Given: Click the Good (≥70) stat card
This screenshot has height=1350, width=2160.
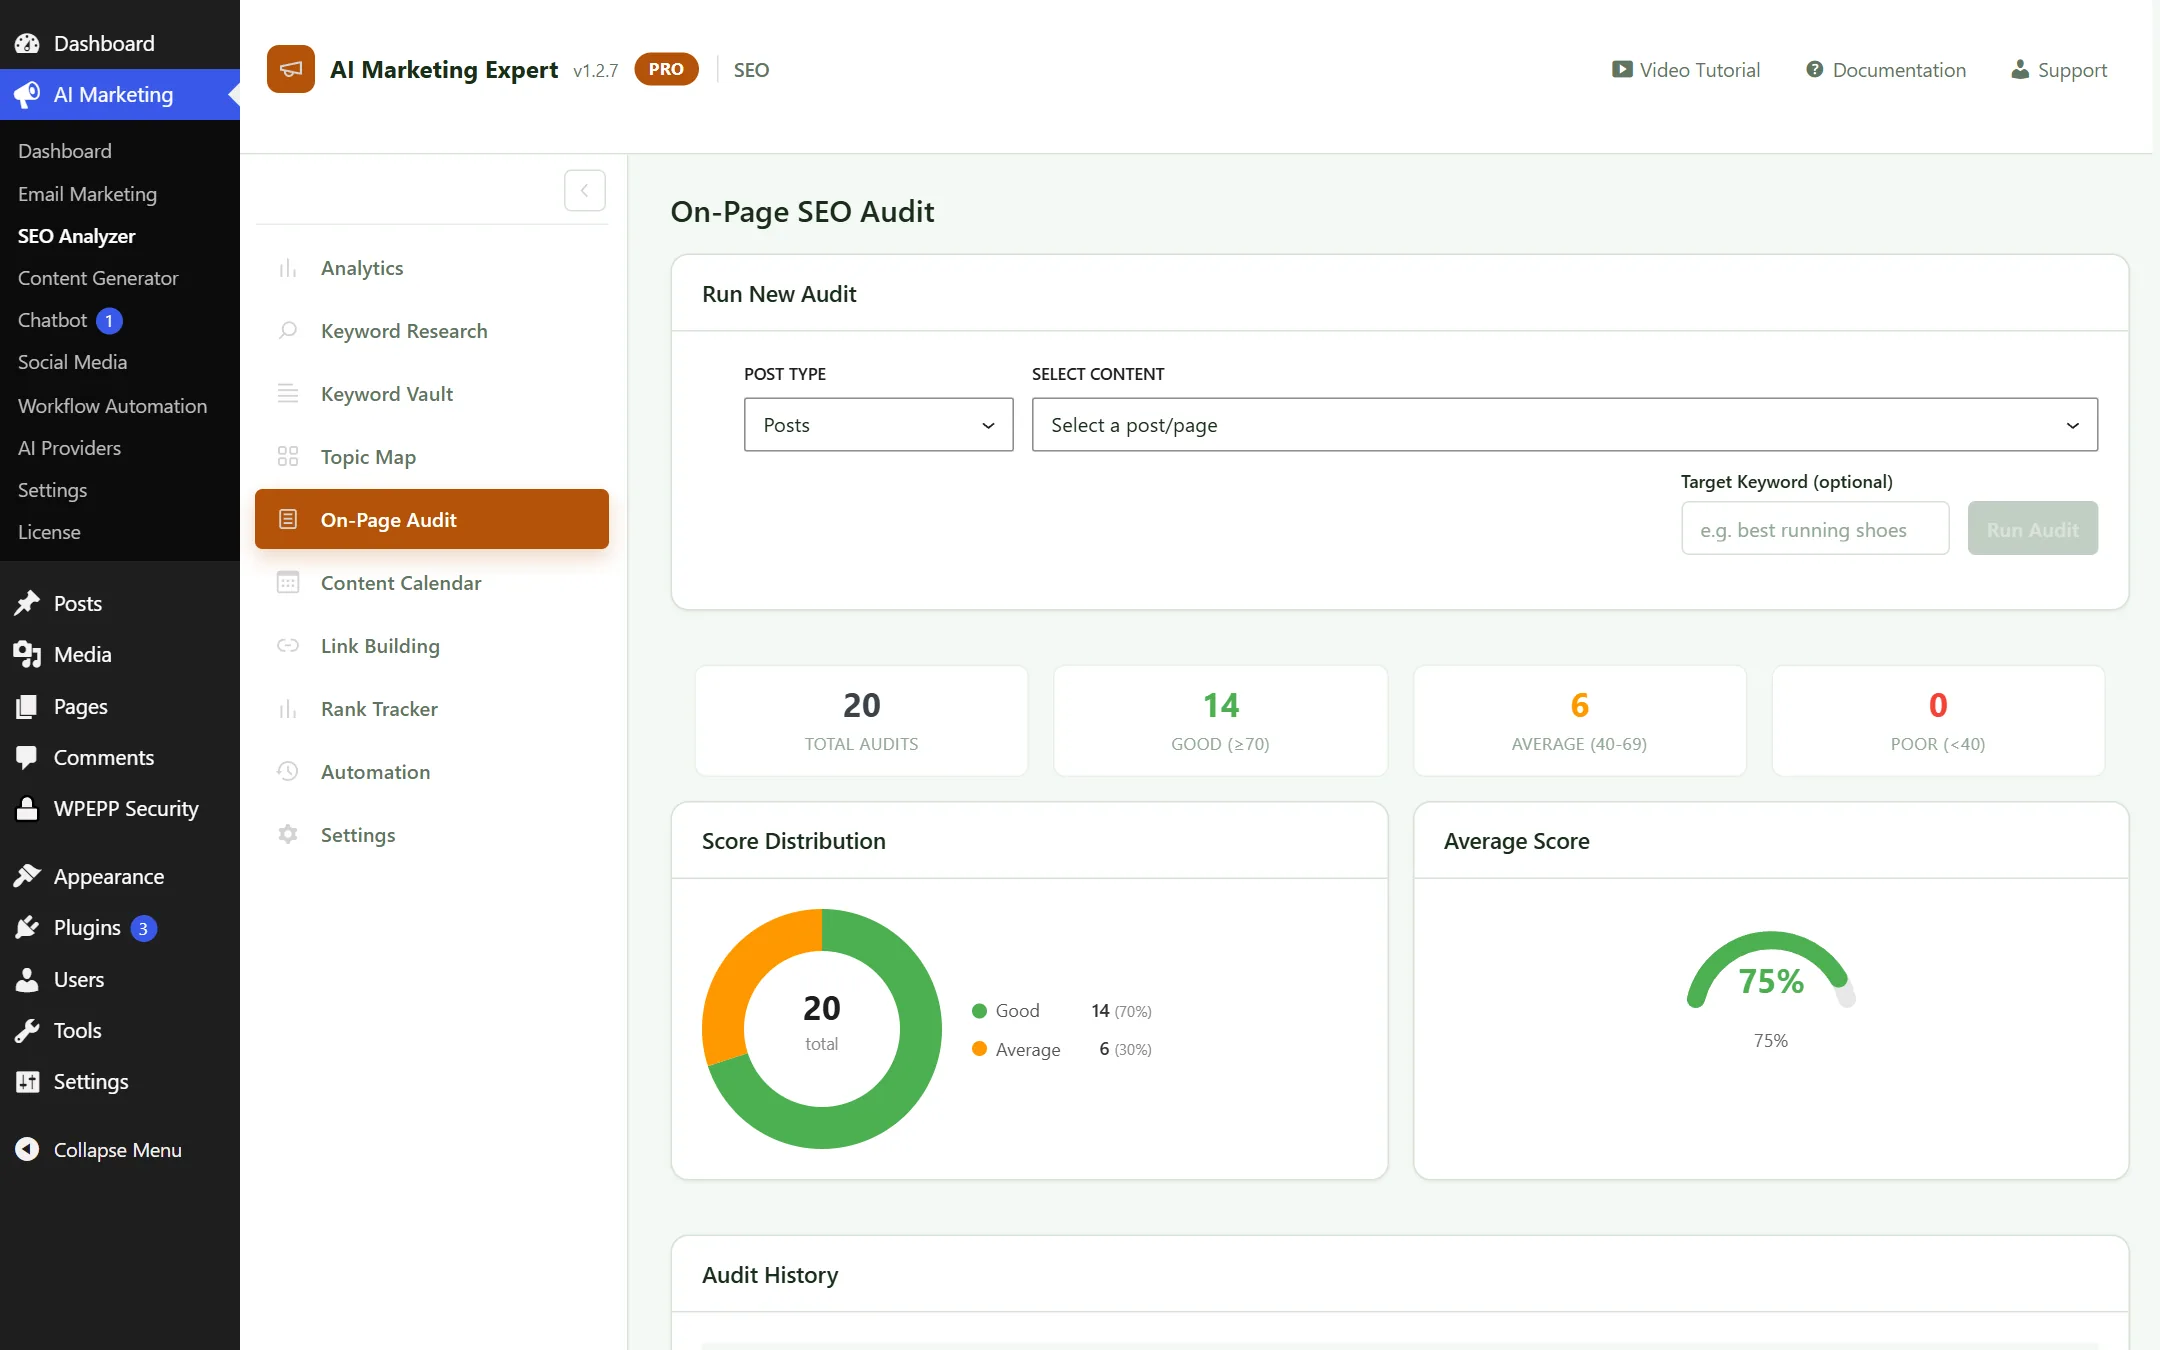Looking at the screenshot, I should (x=1220, y=721).
